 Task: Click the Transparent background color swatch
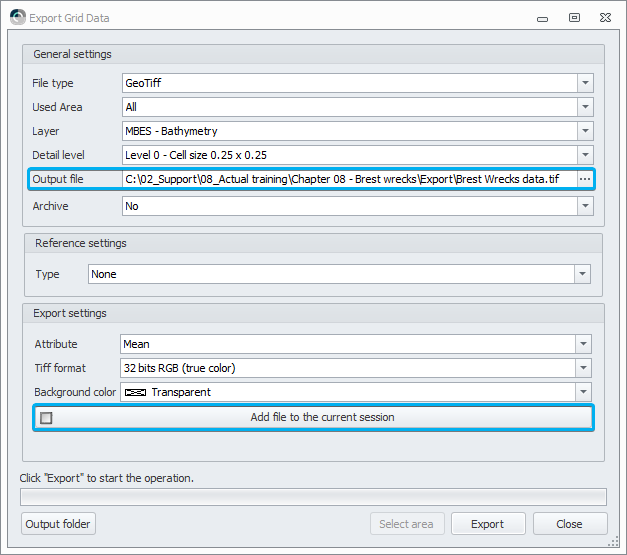click(x=135, y=392)
